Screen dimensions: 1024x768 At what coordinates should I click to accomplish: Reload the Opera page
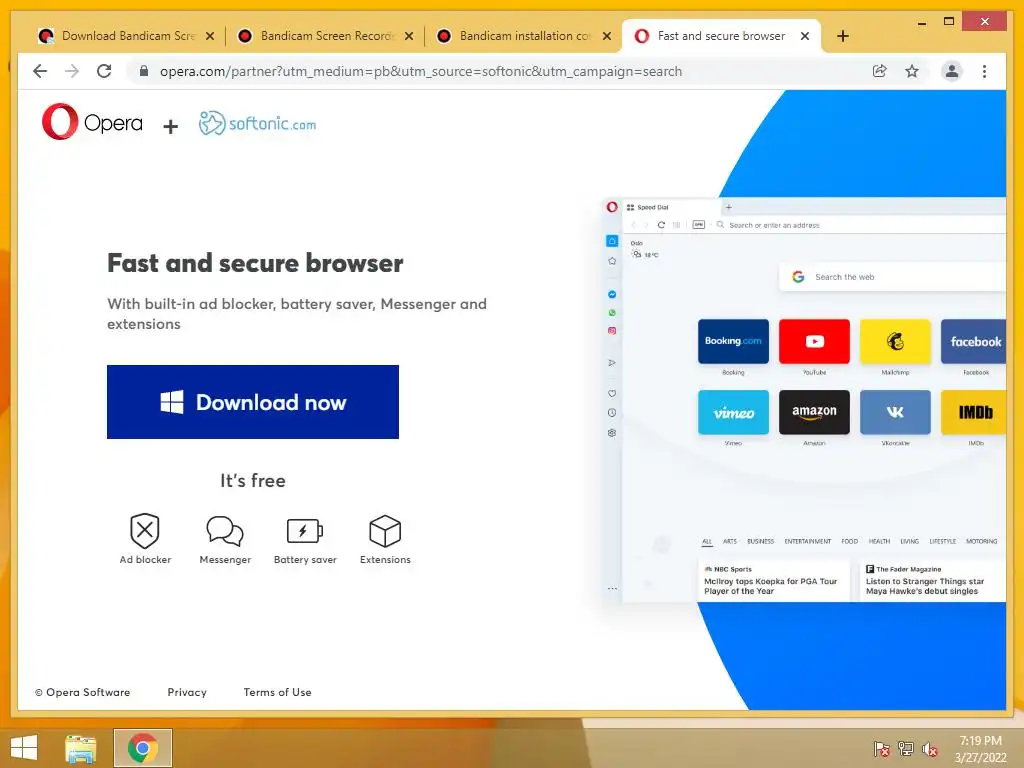point(104,71)
